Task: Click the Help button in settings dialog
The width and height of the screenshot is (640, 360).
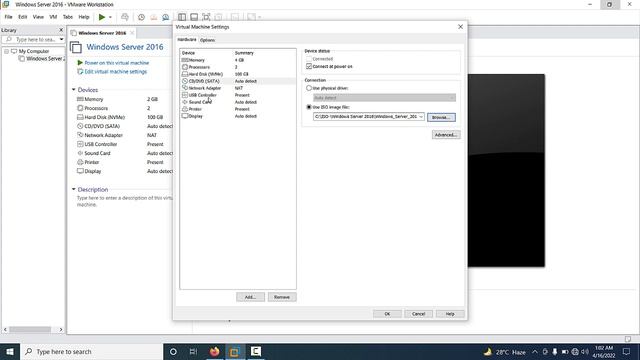Action: tap(450, 314)
